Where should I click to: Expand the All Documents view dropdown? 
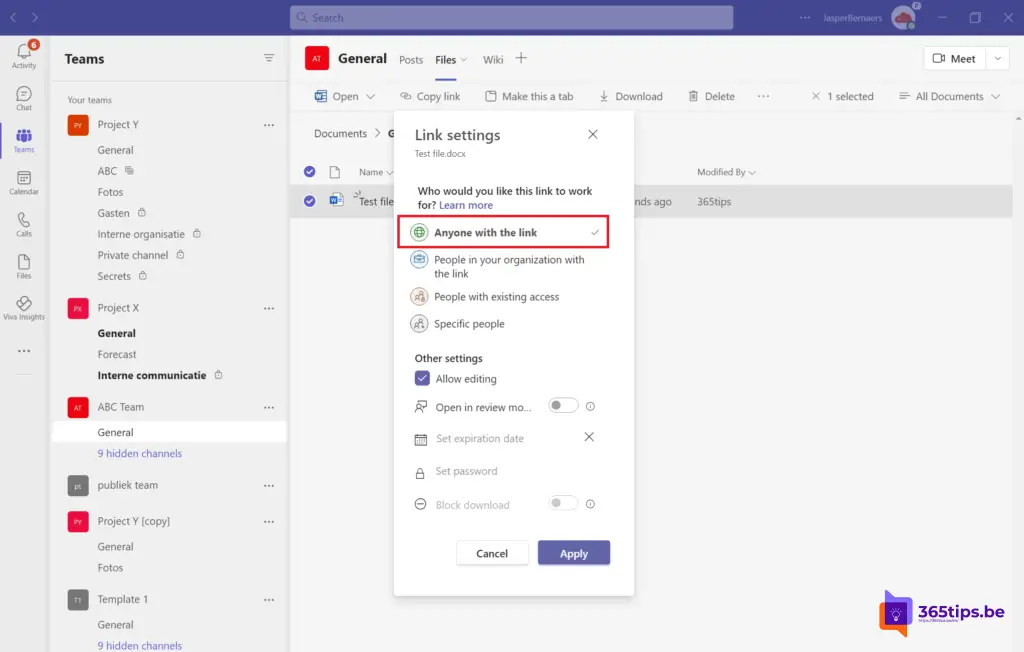949,97
